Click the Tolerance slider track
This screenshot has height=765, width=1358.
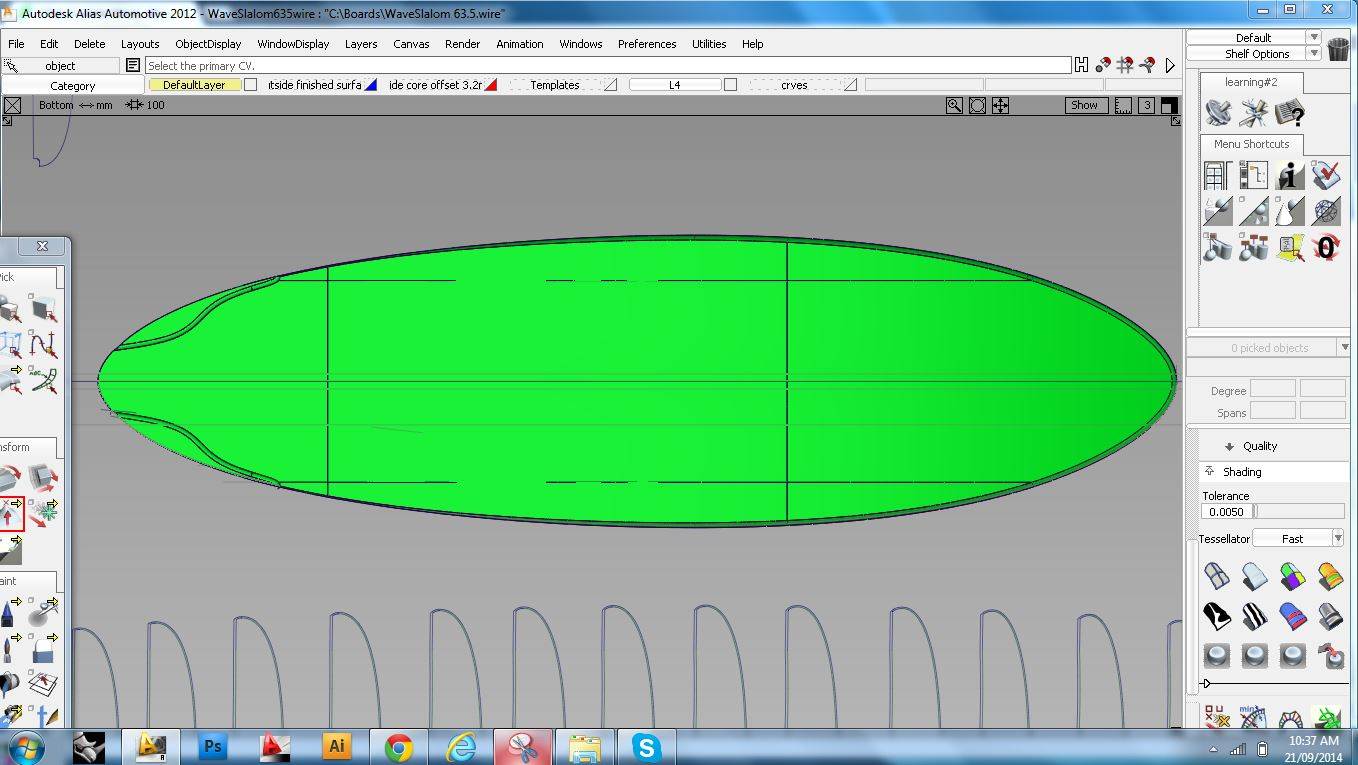pos(1299,511)
